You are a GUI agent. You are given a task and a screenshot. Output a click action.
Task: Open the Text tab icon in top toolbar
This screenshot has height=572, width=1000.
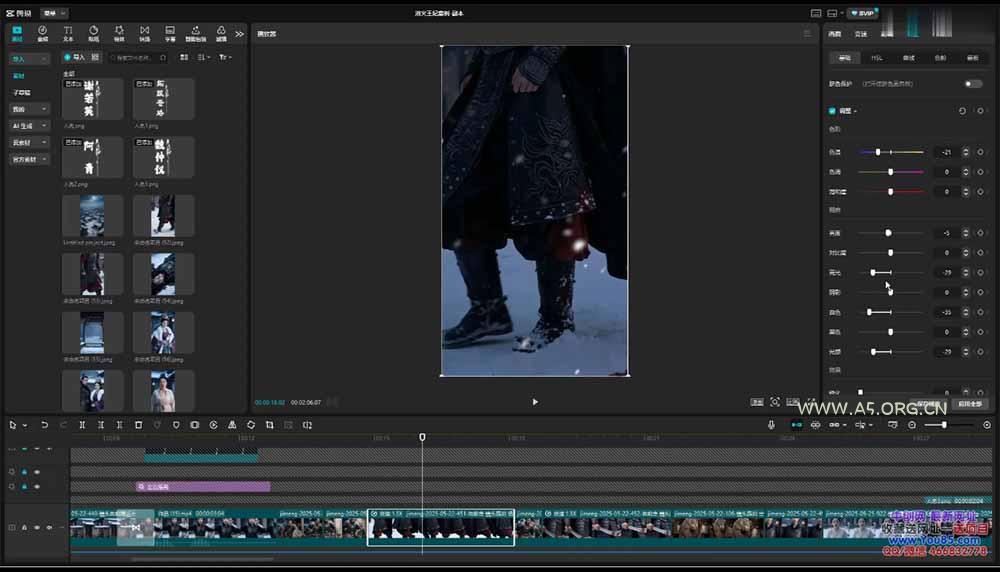coord(68,33)
